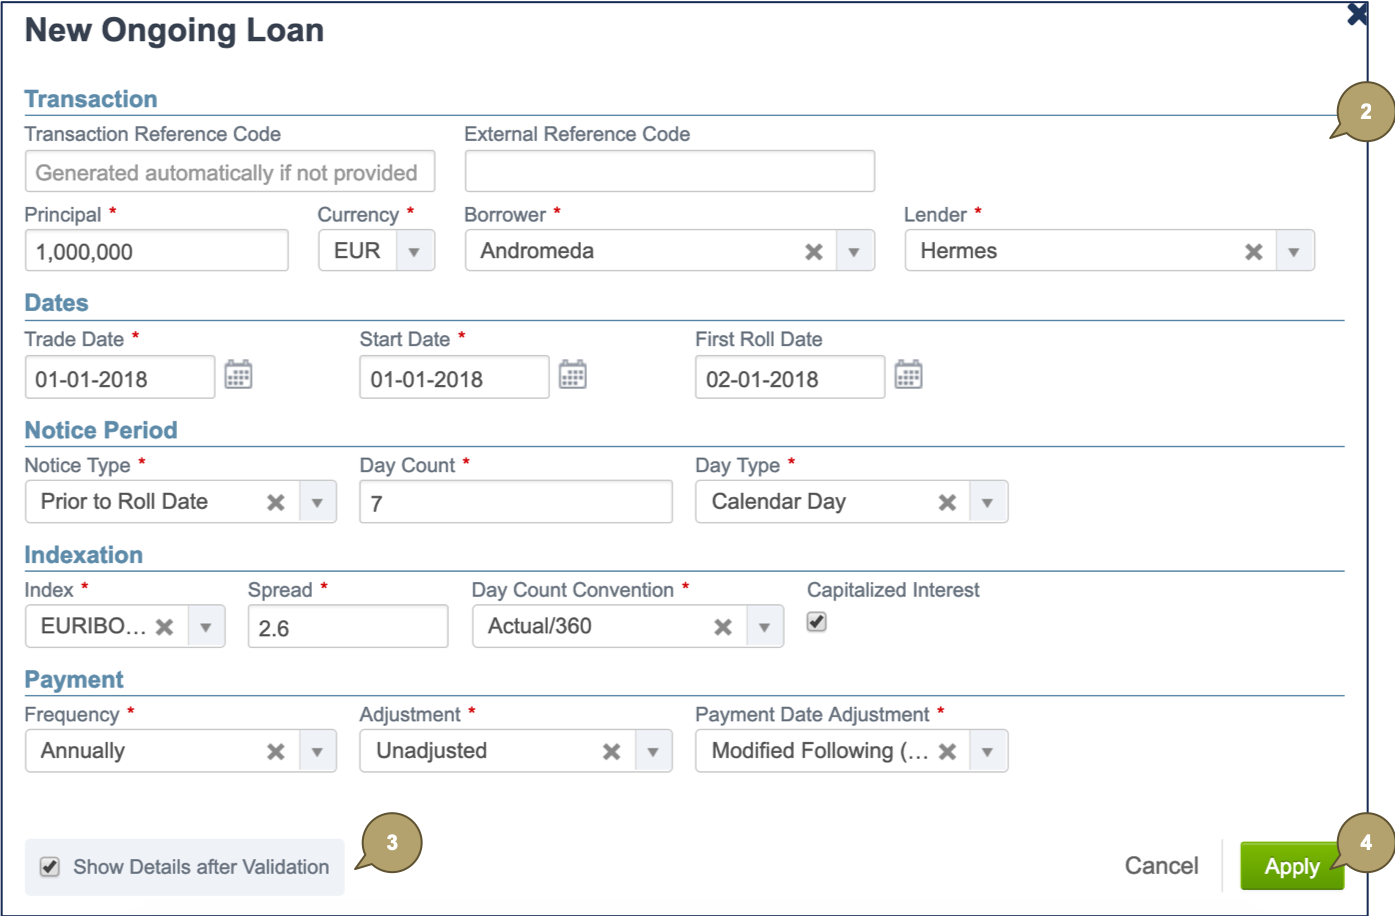Open the Payment Date Adjustment dropdown
This screenshot has height=916, width=1395.
pos(988,750)
